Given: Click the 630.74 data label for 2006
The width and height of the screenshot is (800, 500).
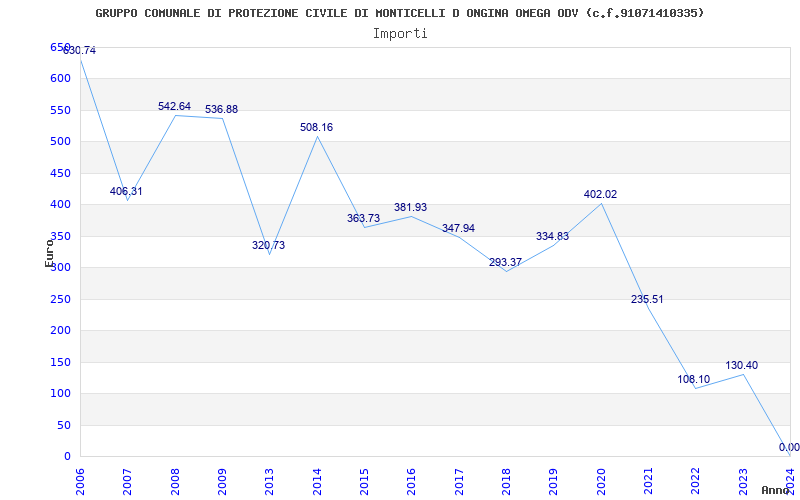Looking at the screenshot, I should coord(79,51).
